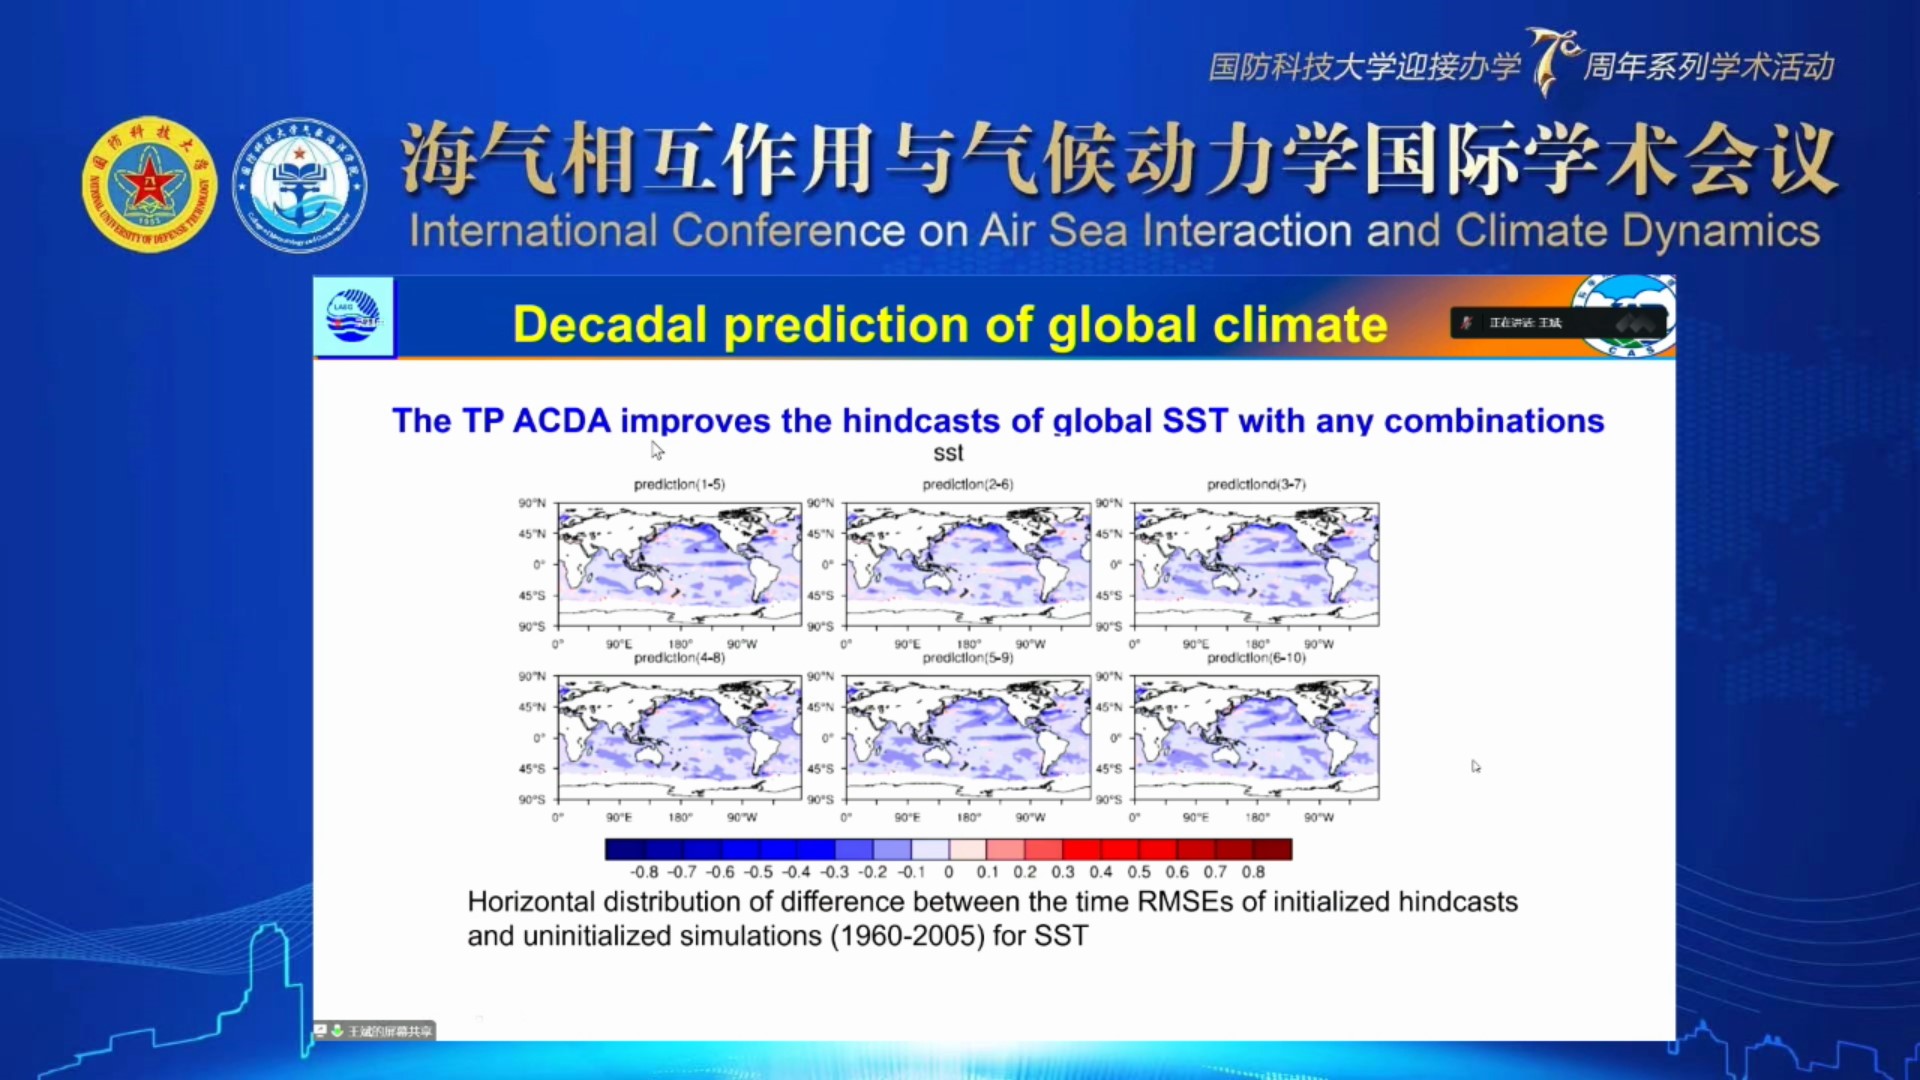This screenshot has width=1920, height=1080.
Task: Open the prediction(4-8) SST map
Action: [x=680, y=738]
